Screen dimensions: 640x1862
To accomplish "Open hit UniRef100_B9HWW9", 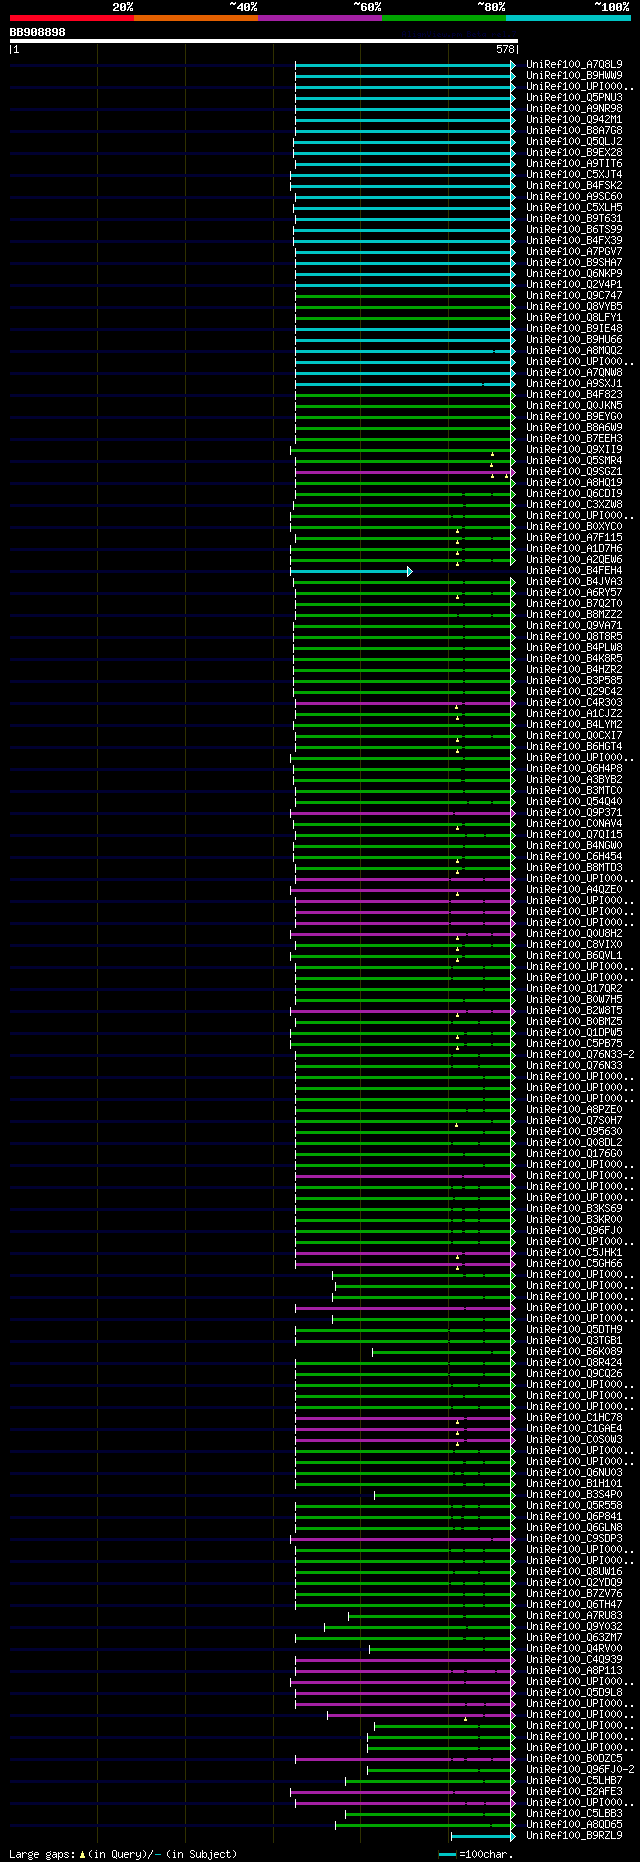I will click(574, 75).
